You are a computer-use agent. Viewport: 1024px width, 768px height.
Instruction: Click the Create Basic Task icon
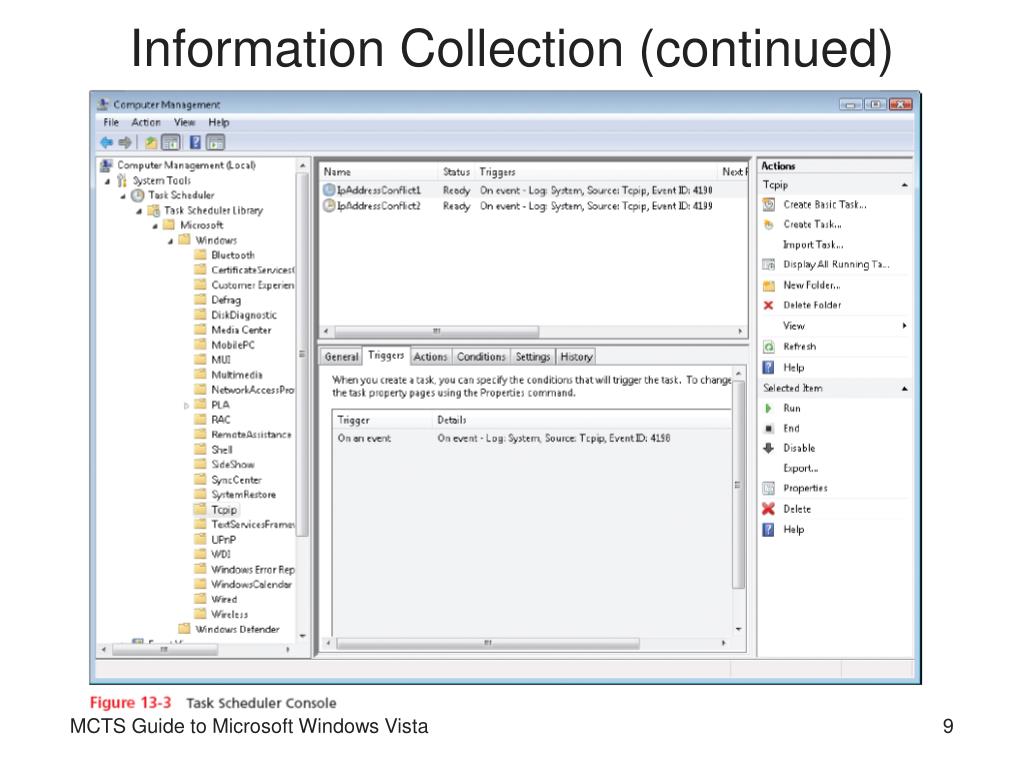tap(769, 205)
